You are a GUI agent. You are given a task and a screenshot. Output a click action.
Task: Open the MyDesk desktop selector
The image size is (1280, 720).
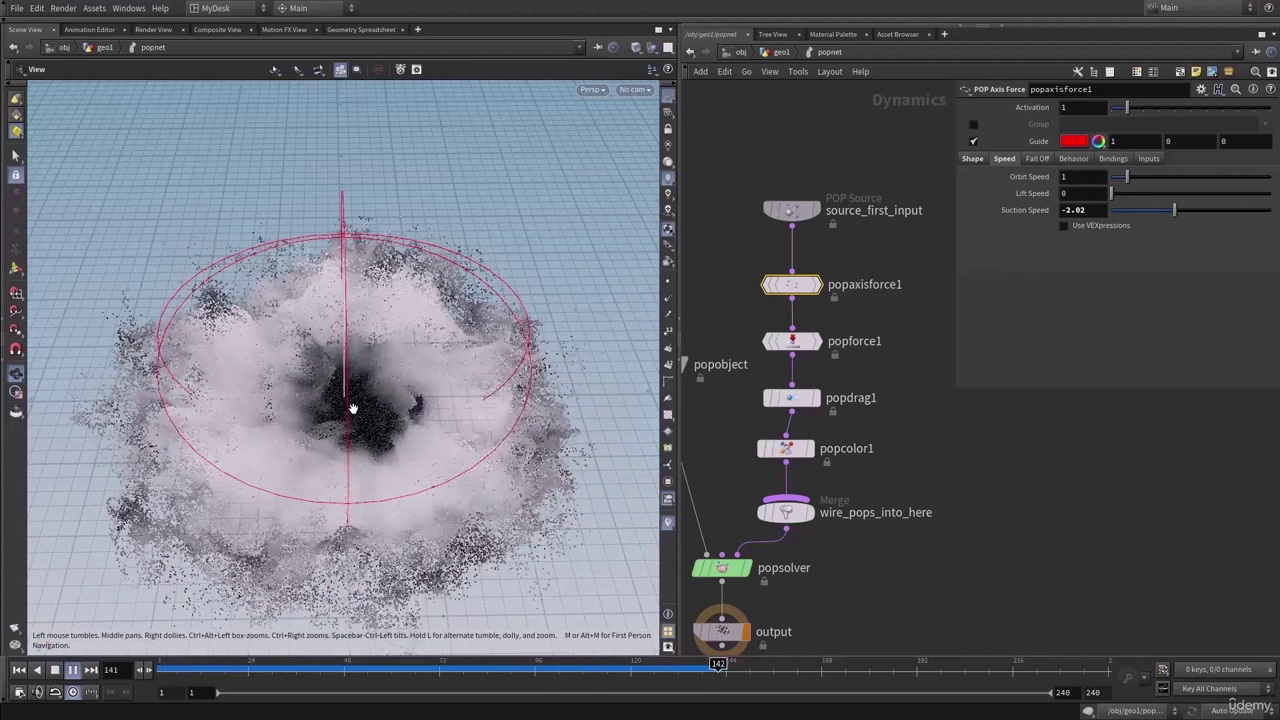pos(227,8)
